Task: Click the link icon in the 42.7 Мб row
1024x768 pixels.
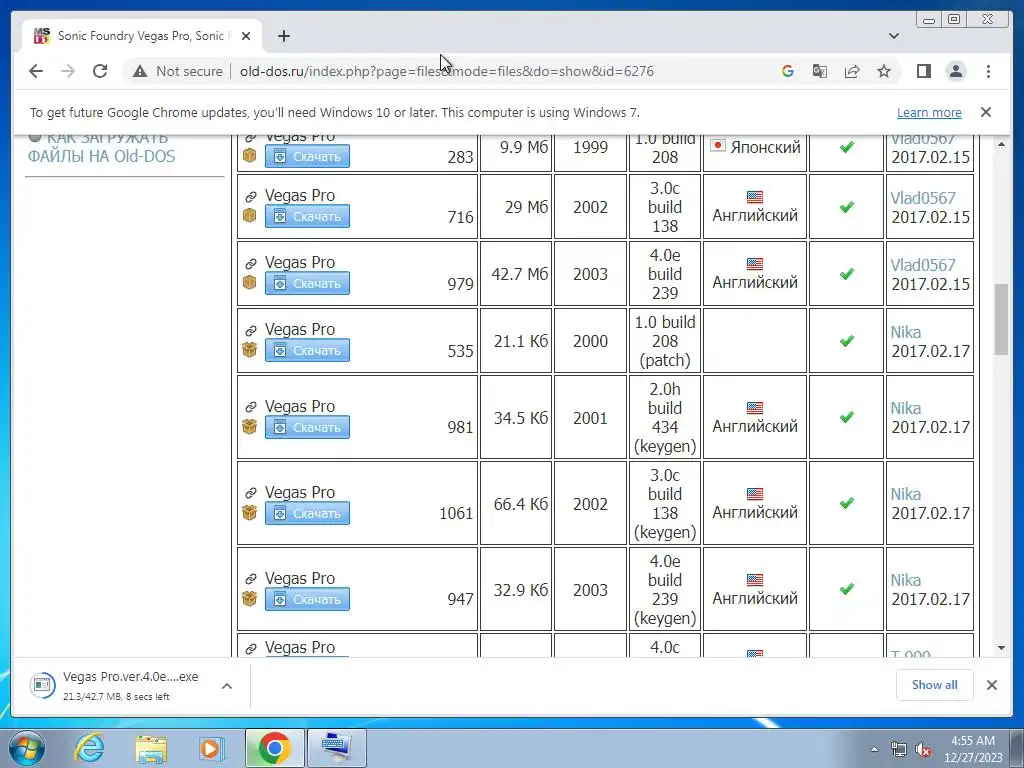Action: (250, 263)
